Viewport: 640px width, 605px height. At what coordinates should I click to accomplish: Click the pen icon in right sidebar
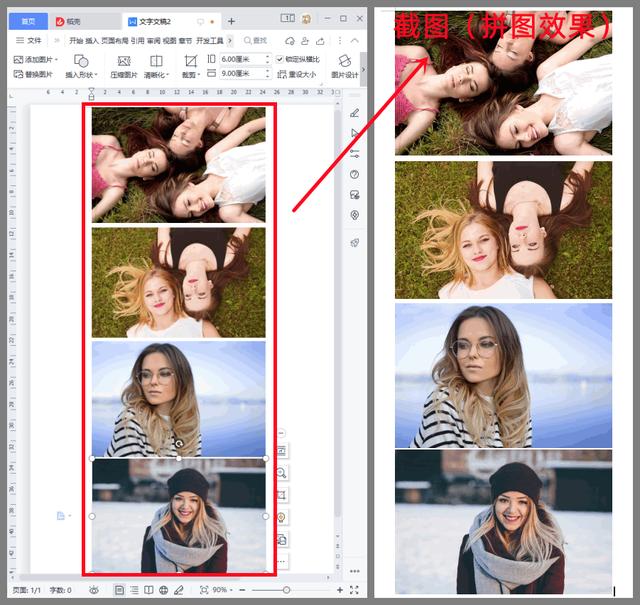(354, 112)
